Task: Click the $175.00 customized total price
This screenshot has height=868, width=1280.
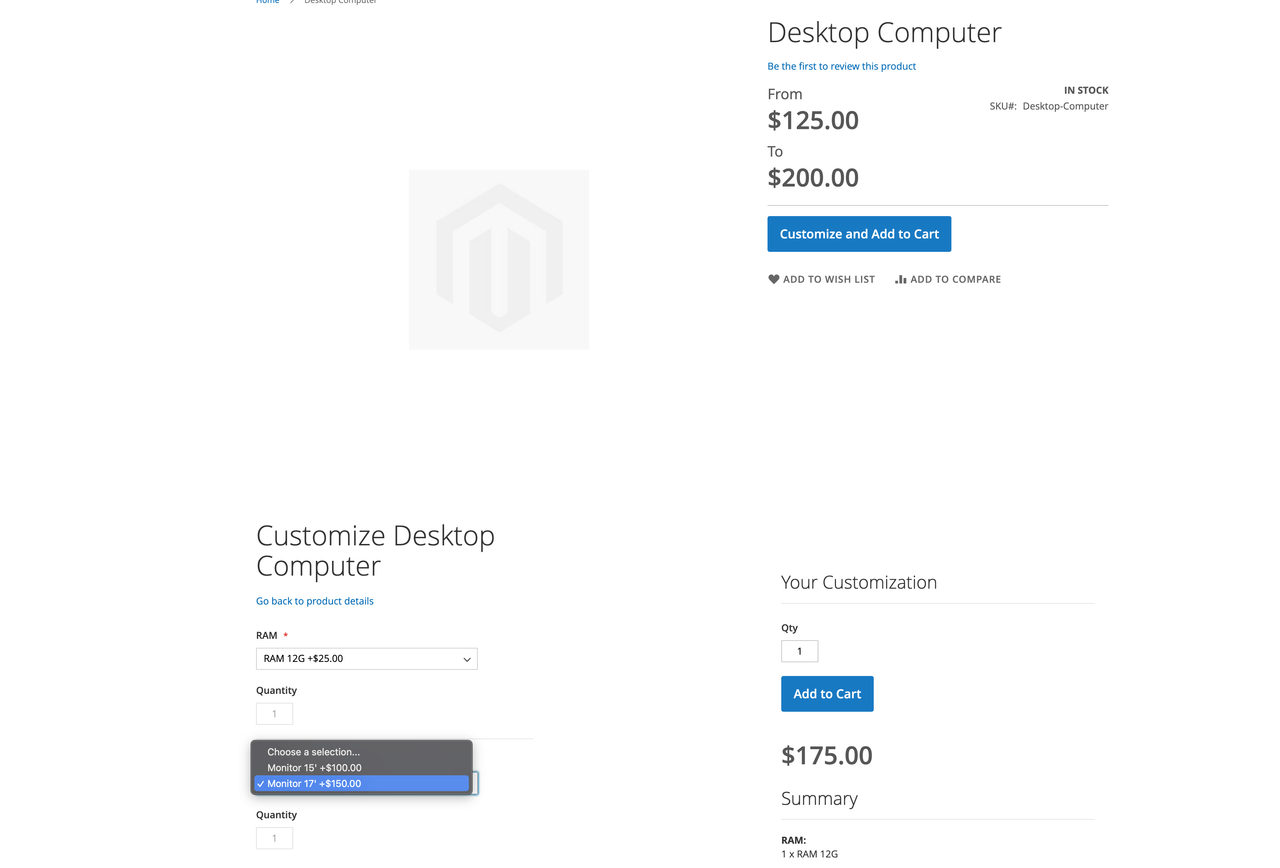Action: point(826,755)
